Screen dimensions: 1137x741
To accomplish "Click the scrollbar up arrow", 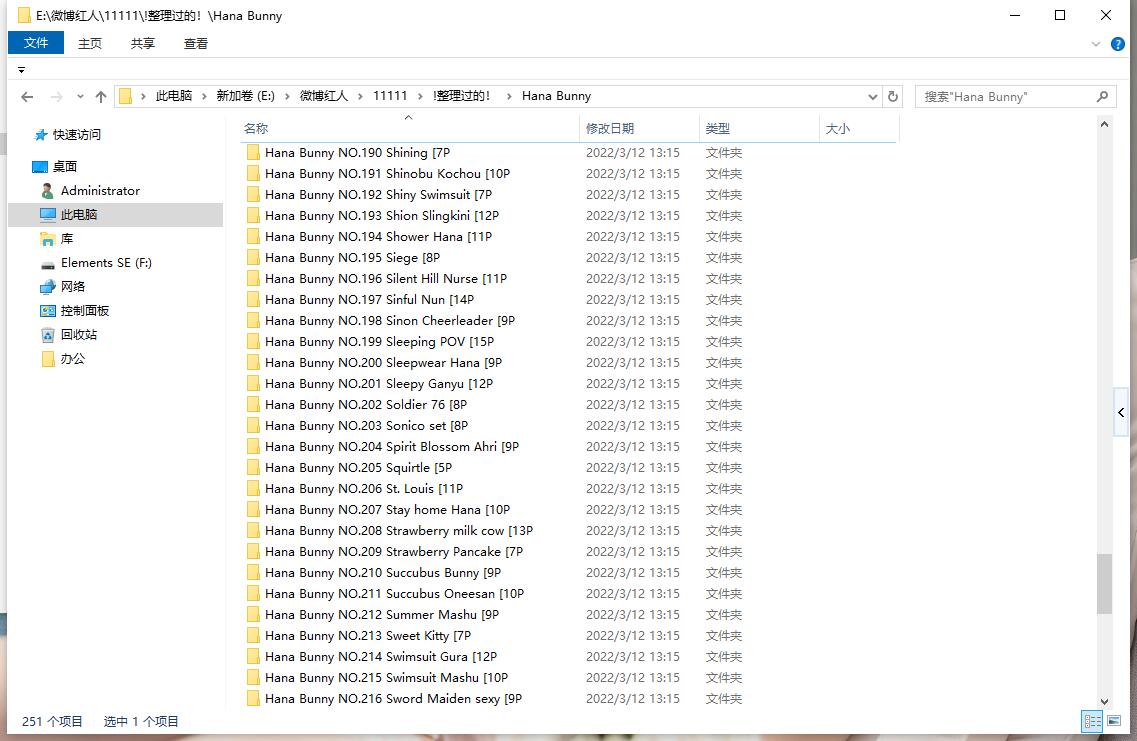I will 1104,125.
